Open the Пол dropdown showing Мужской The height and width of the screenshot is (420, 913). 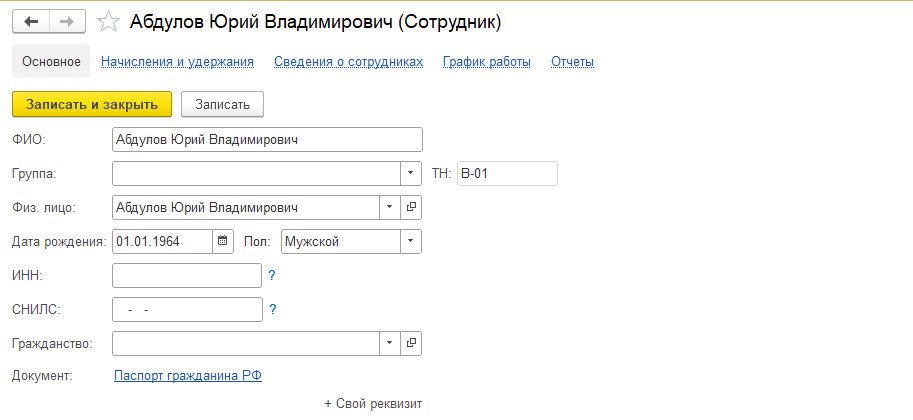411,241
